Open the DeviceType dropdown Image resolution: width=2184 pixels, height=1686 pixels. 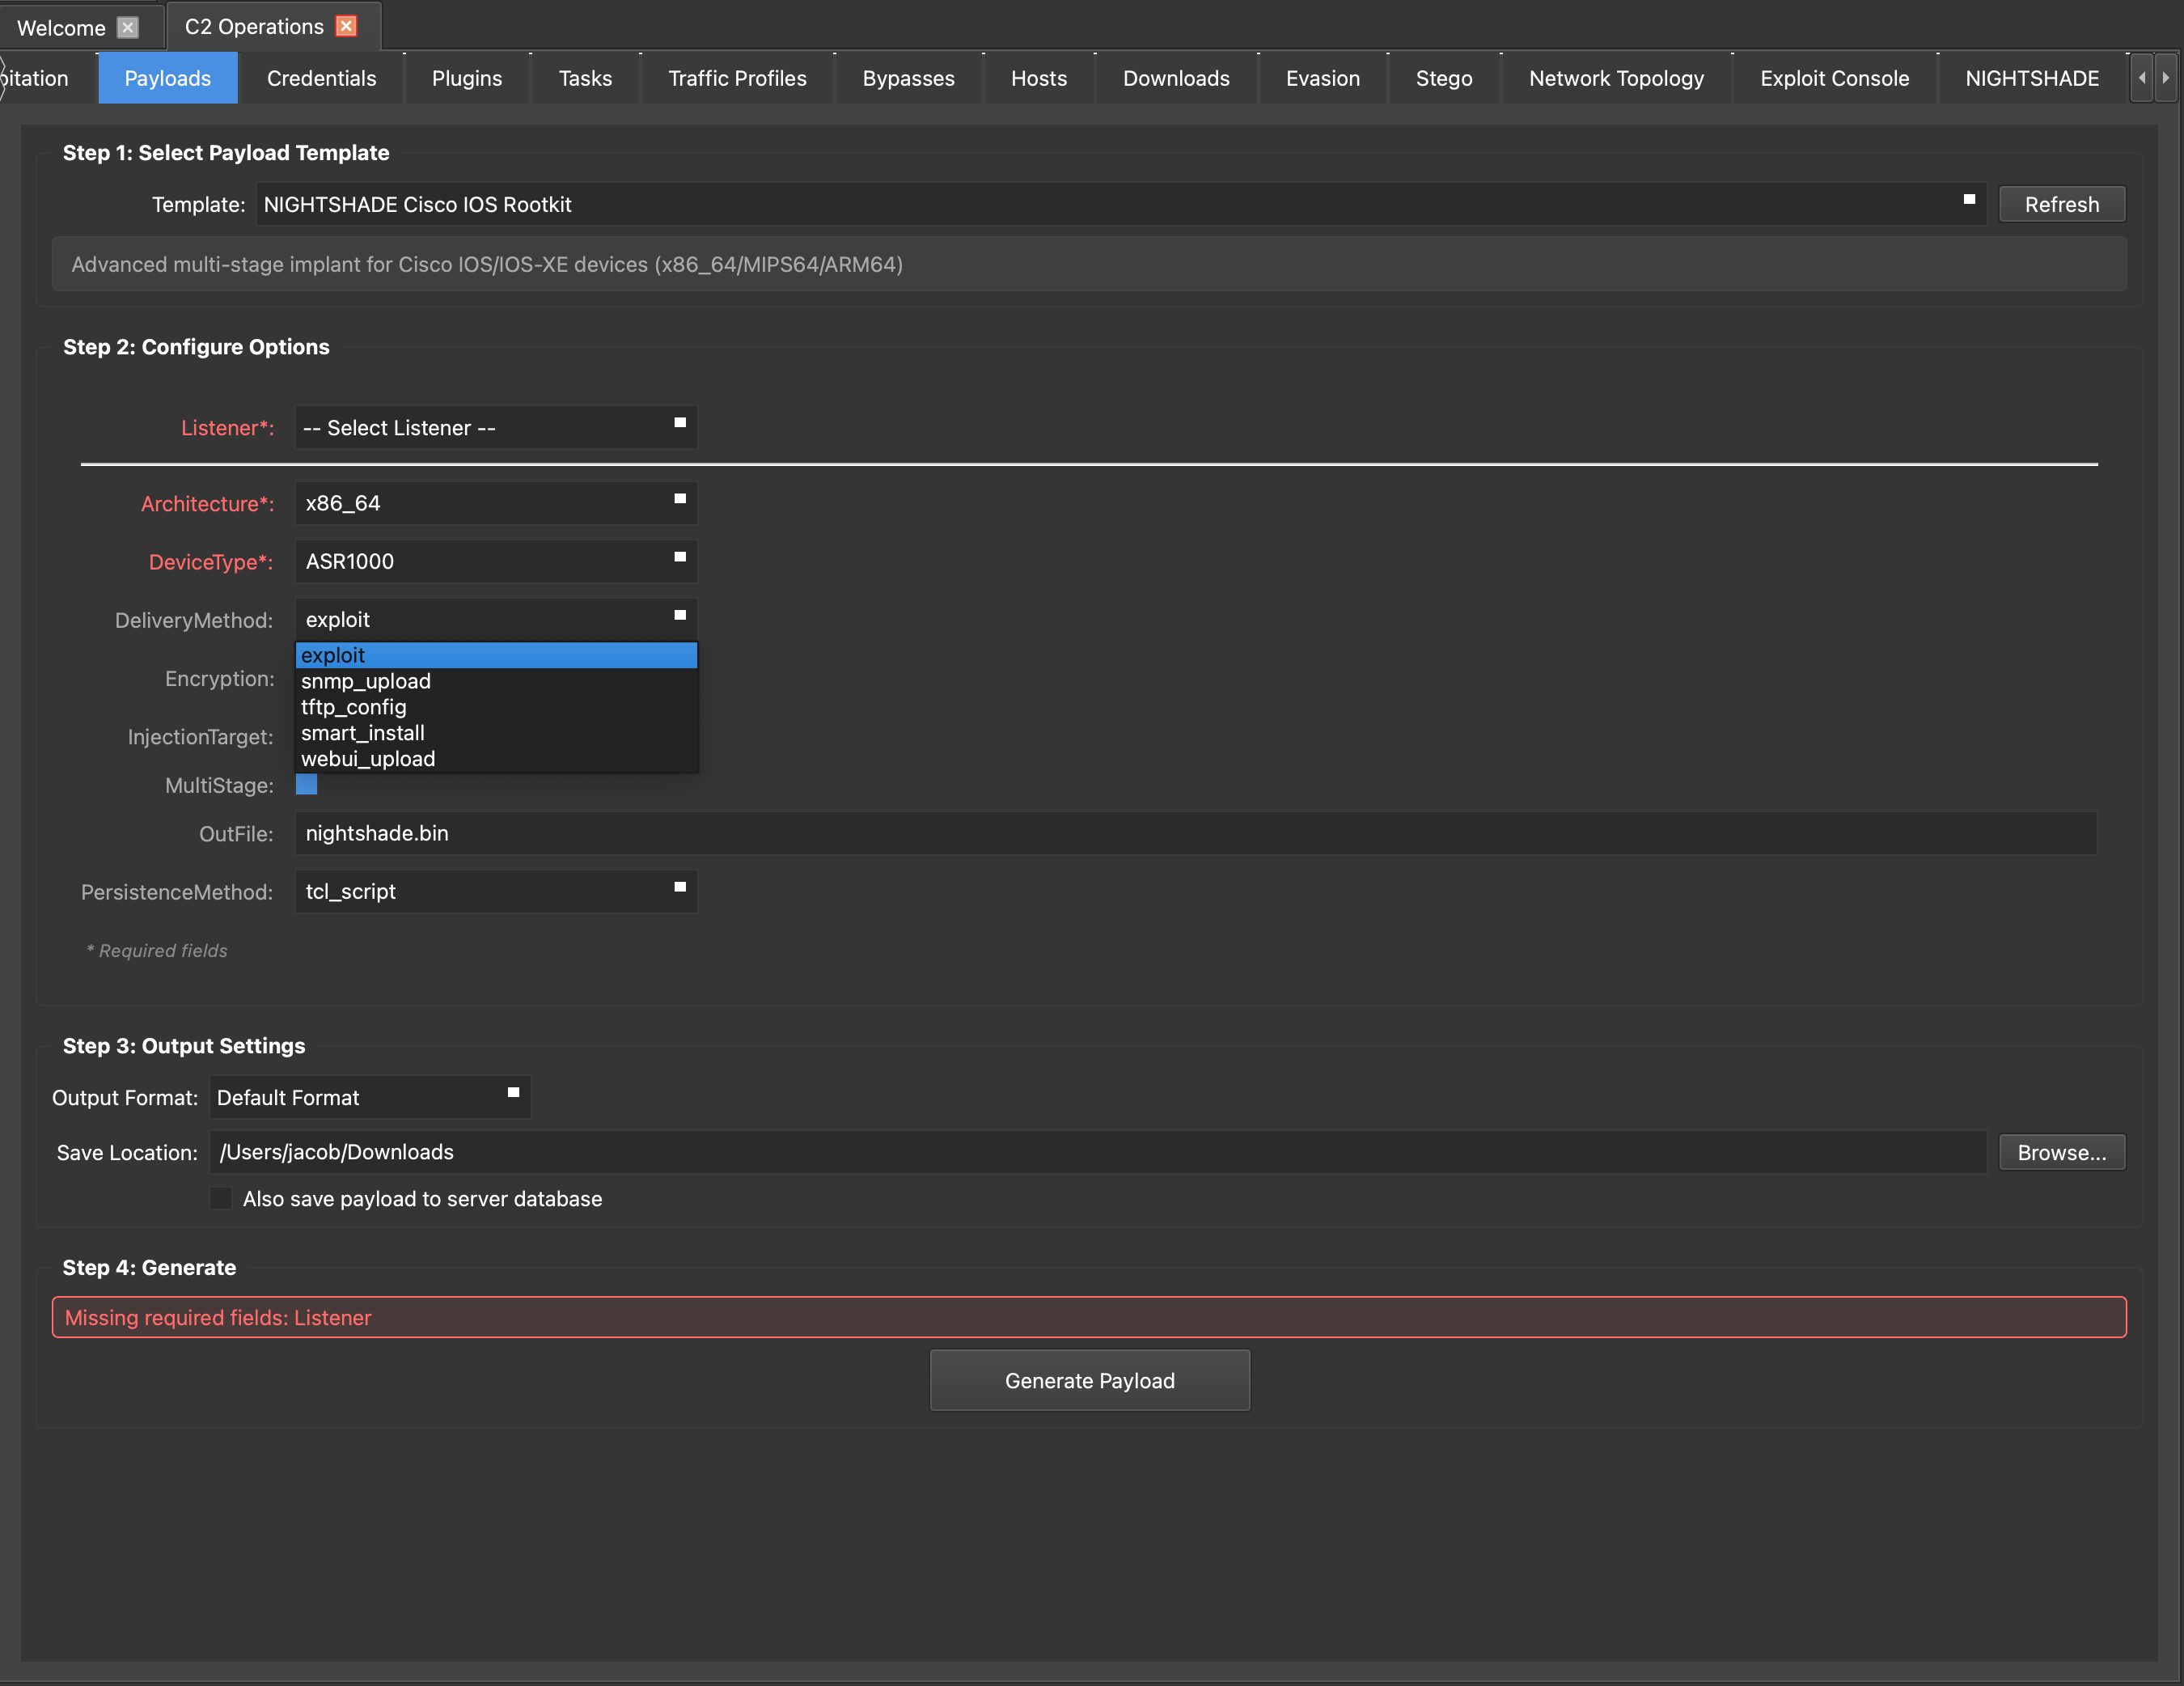coord(496,561)
